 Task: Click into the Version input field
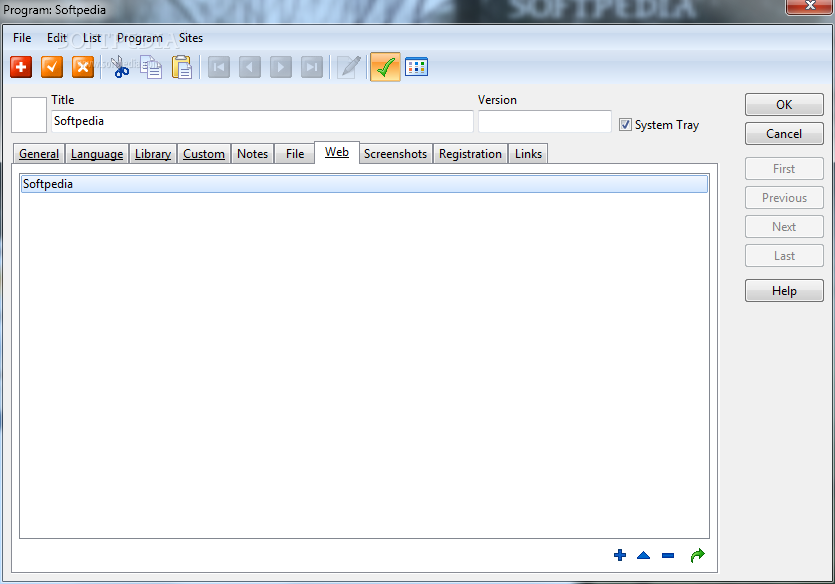(544, 121)
